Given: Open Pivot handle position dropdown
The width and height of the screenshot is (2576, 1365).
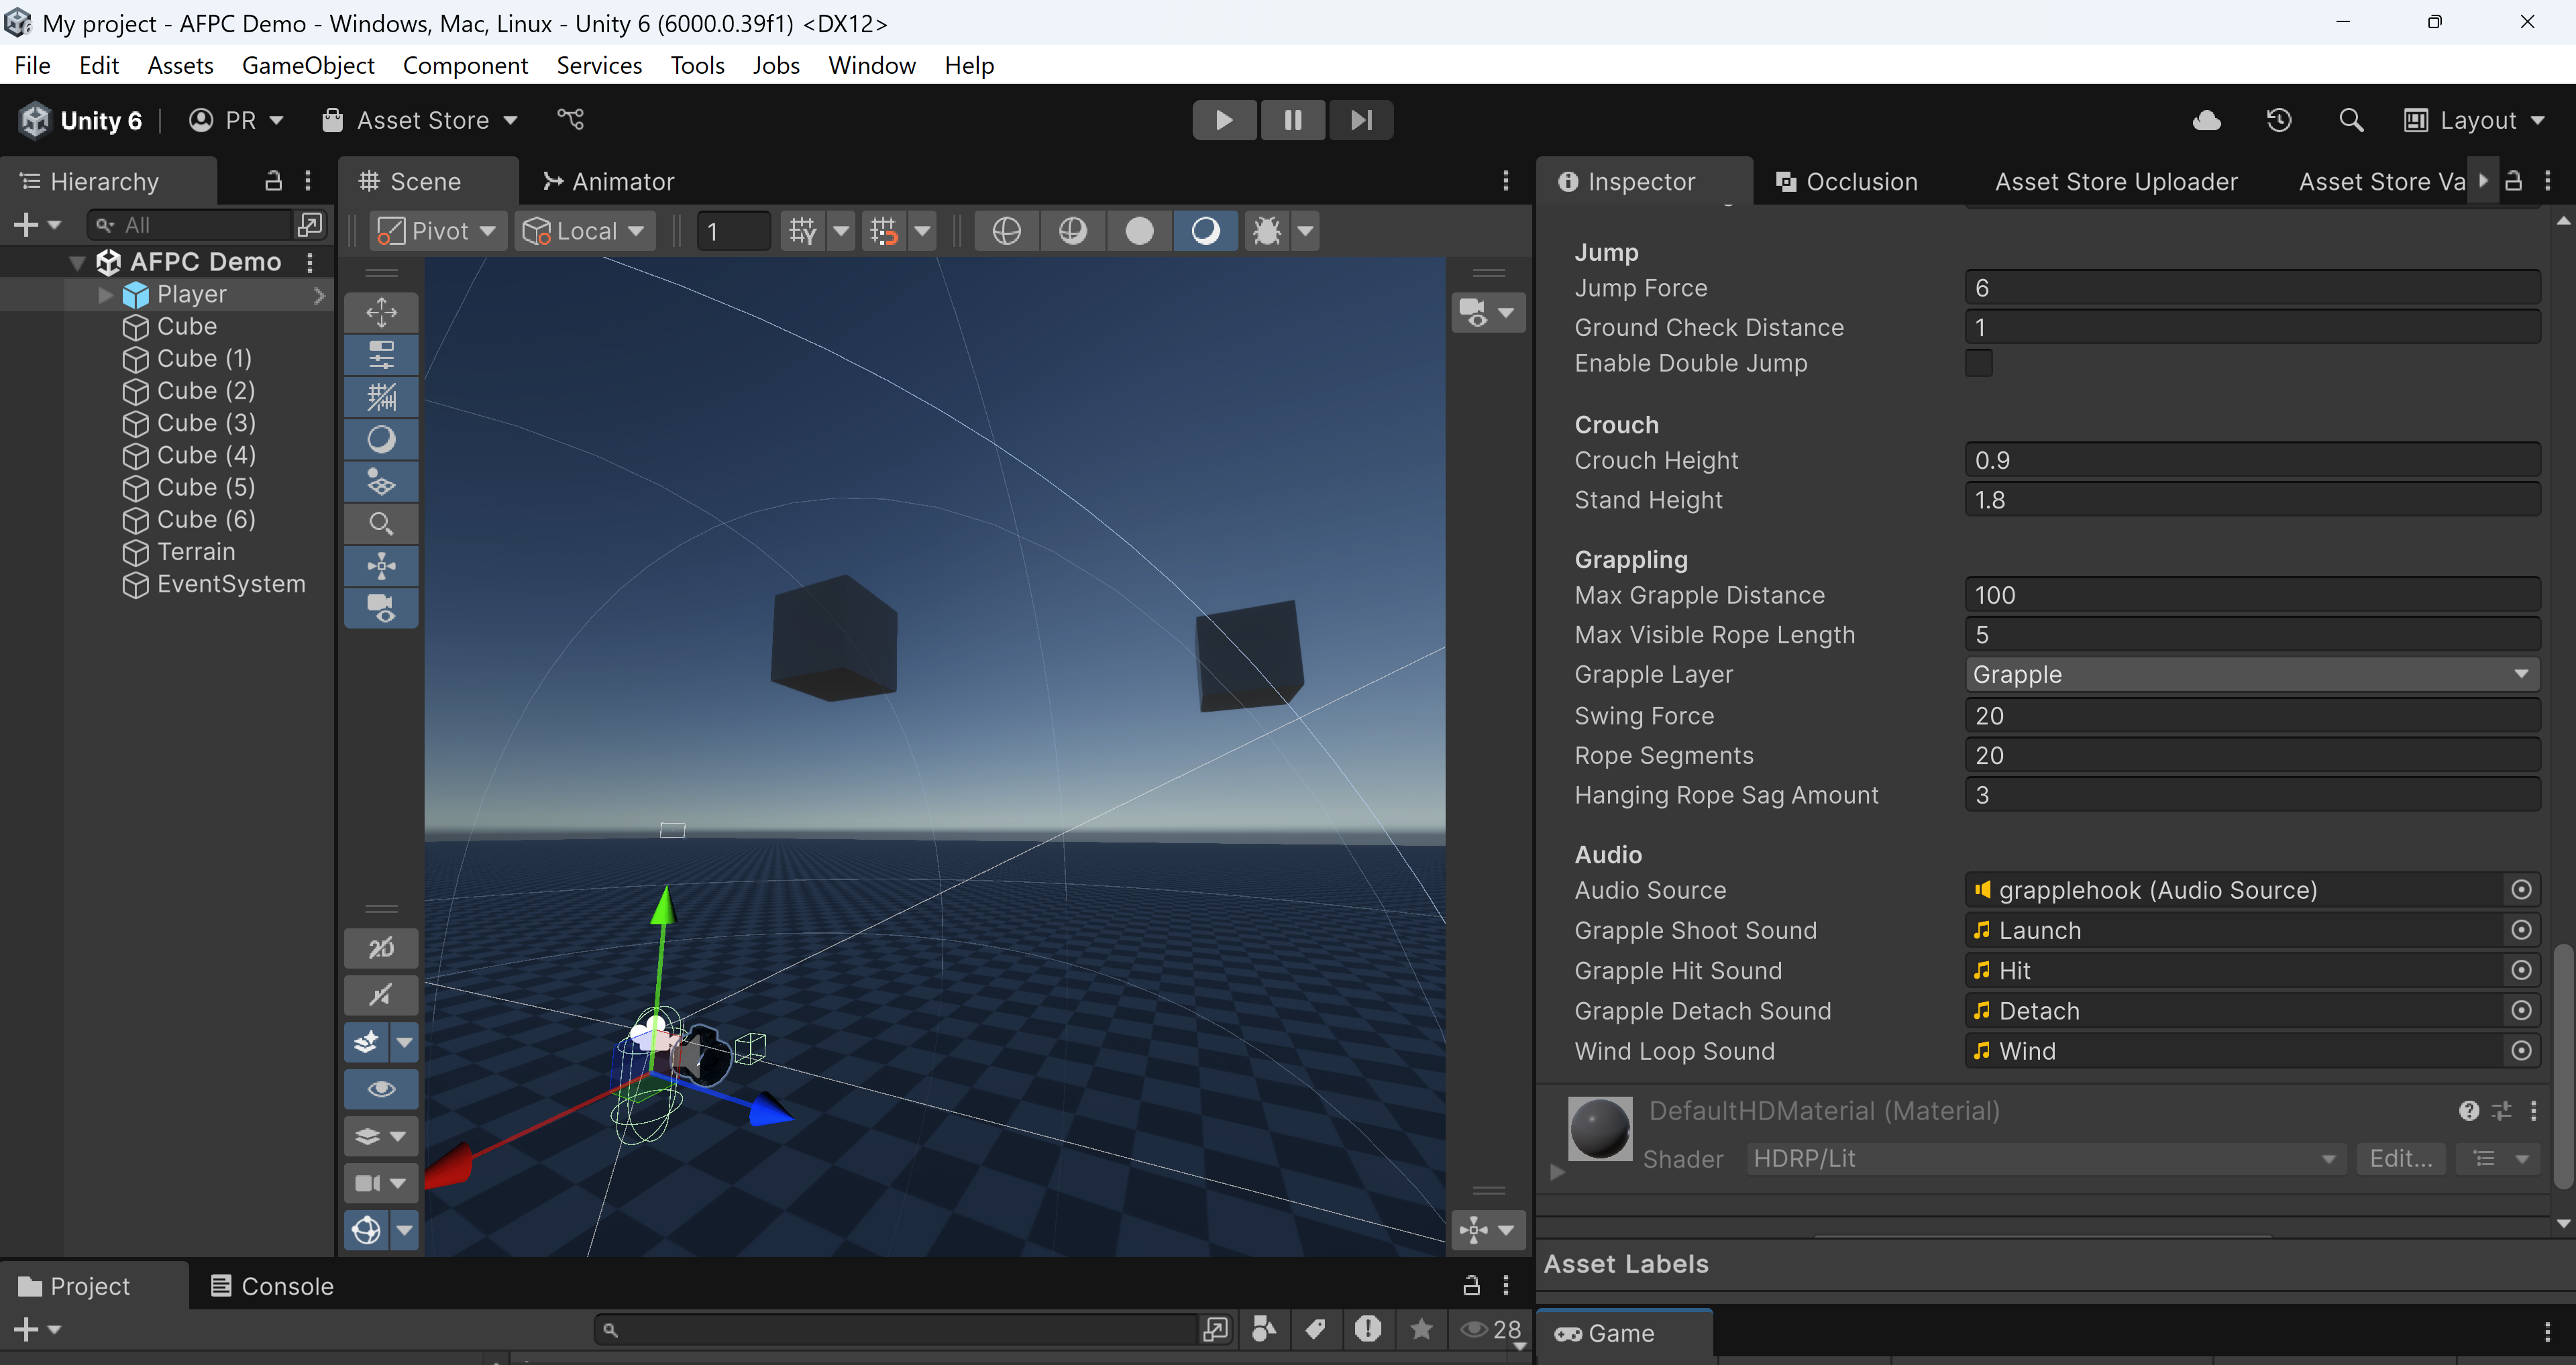Looking at the screenshot, I should coord(437,231).
